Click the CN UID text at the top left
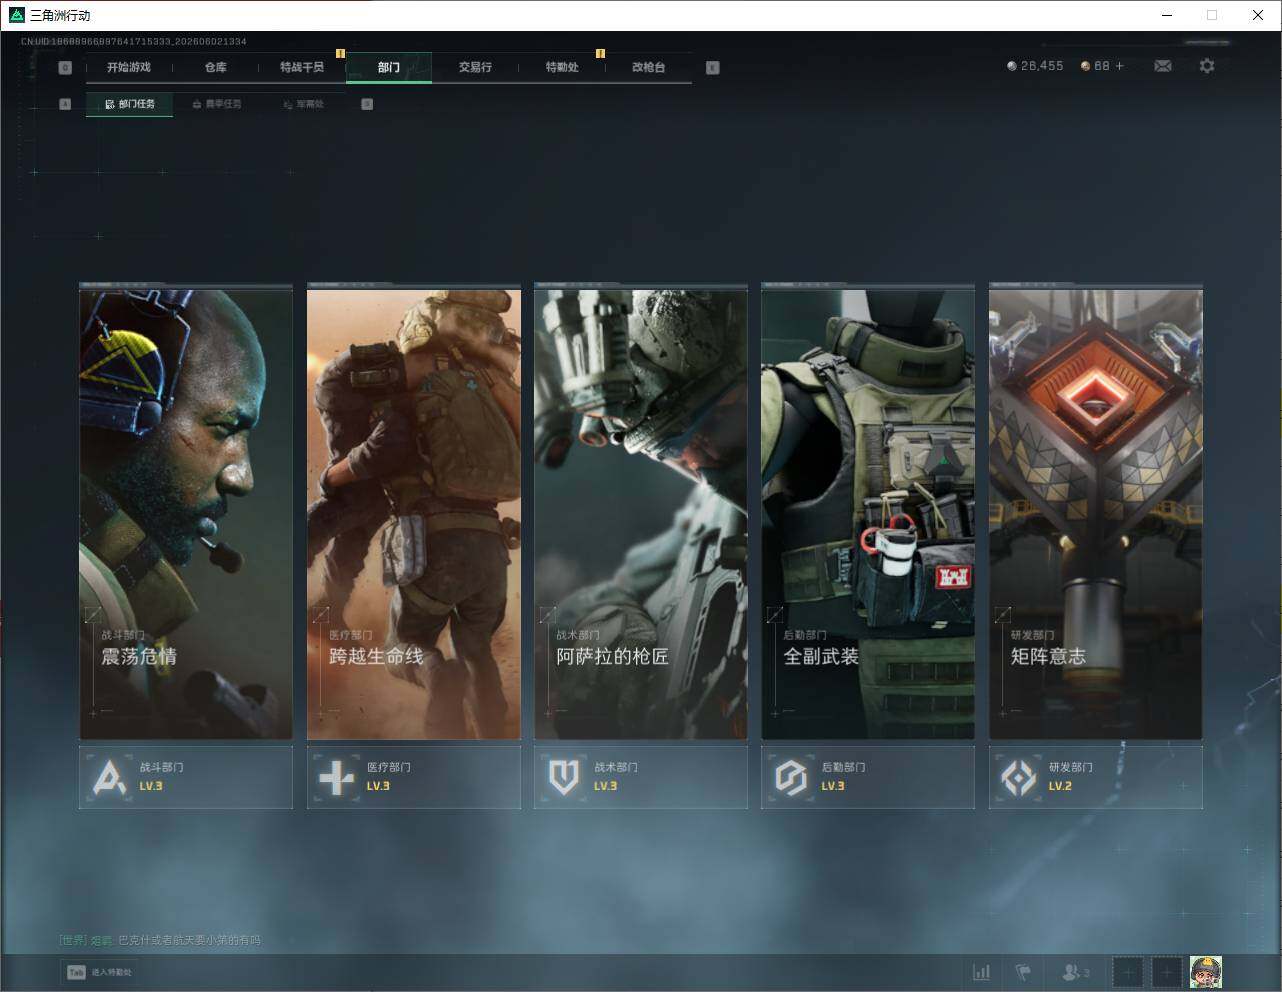The image size is (1282, 992). [x=134, y=41]
